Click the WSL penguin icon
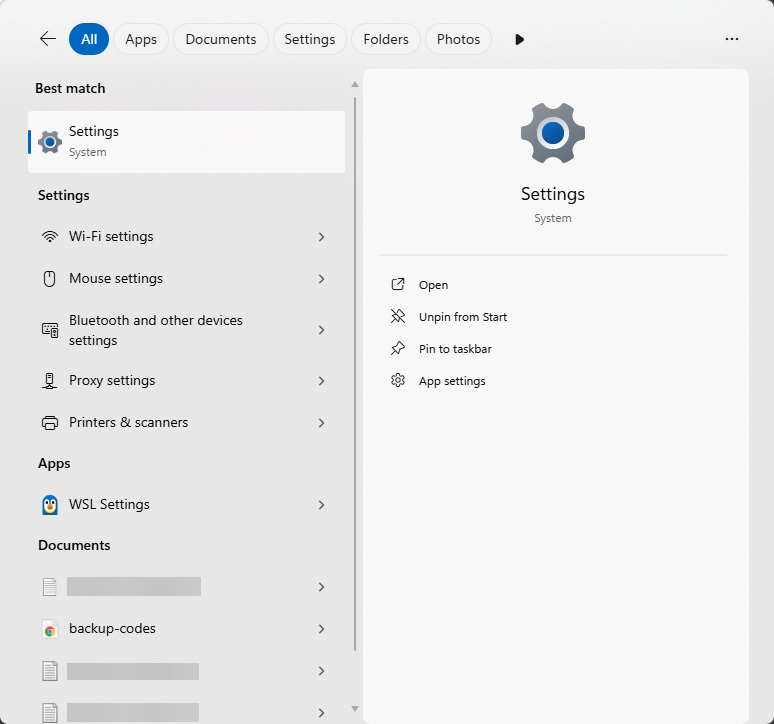Viewport: 774px width, 724px height. 50,505
